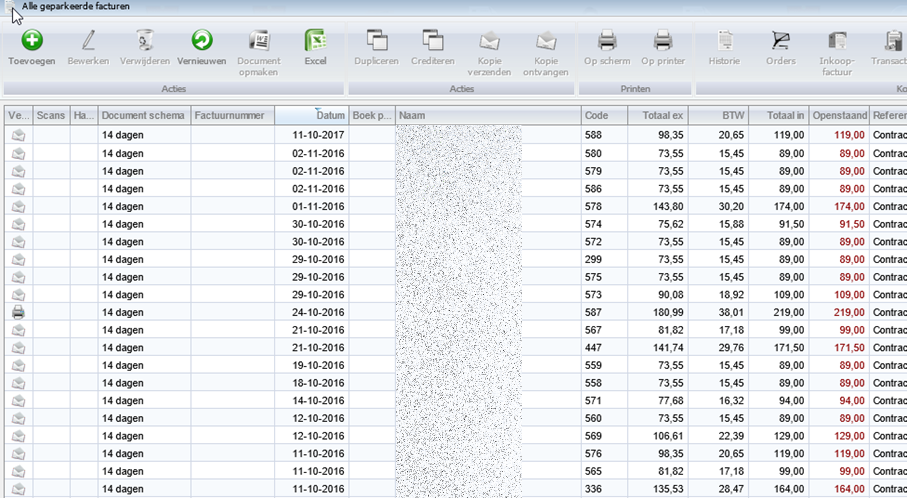Viewport: 907px width, 498px height.
Task: Click Kopie verzenden envelope icon
Action: click(x=489, y=42)
